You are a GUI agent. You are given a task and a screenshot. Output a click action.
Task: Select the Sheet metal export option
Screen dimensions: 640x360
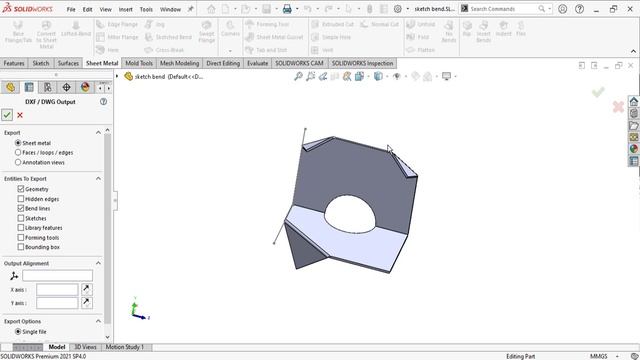coord(18,143)
